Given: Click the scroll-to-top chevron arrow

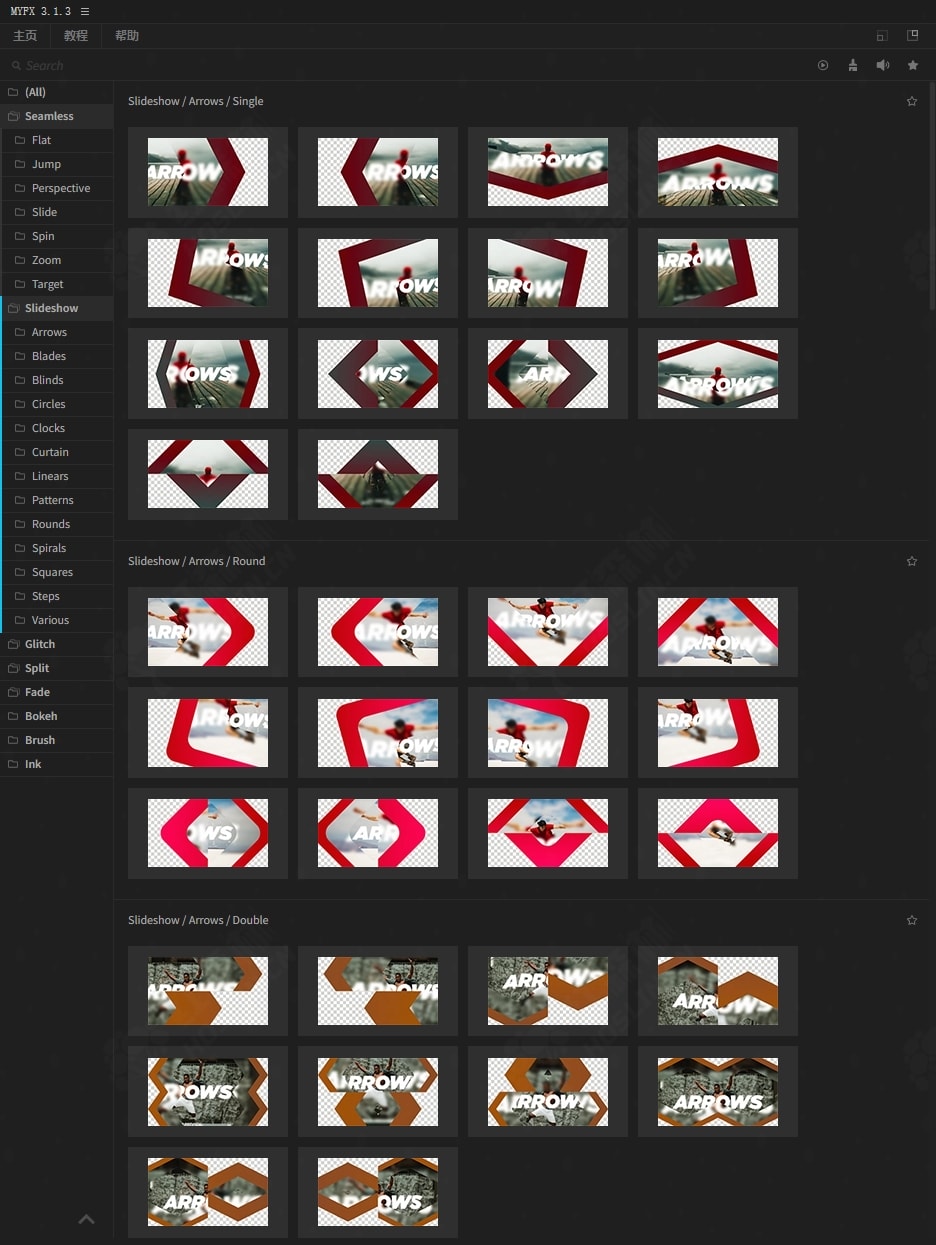Looking at the screenshot, I should 87,1219.
